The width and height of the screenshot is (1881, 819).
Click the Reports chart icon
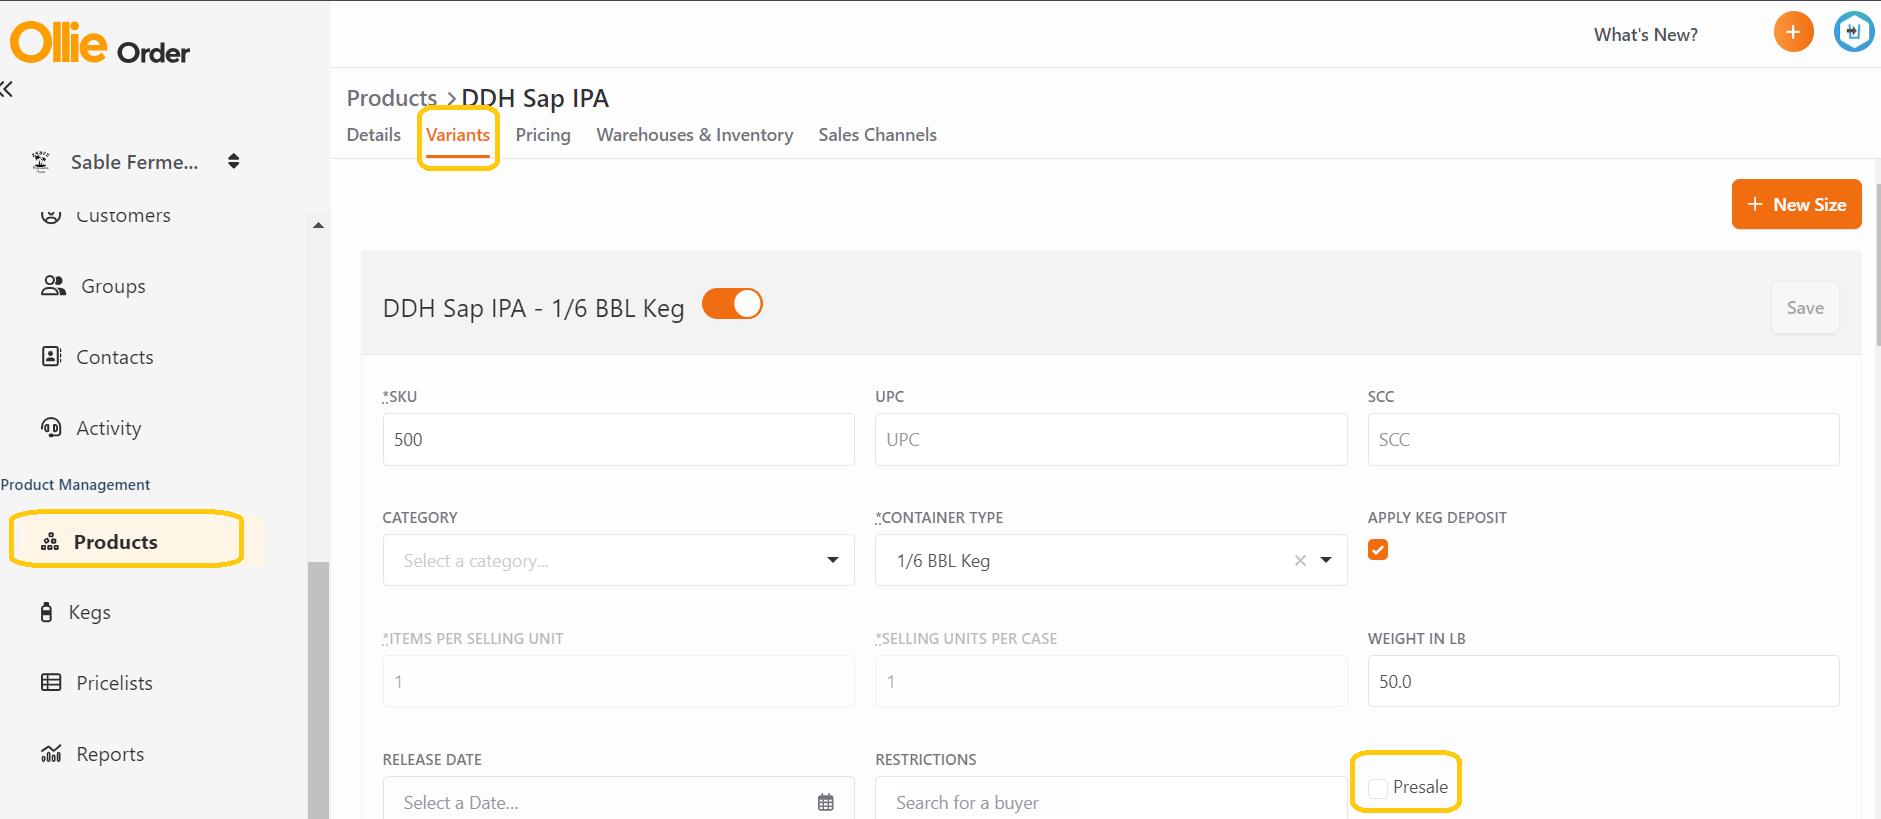pyautogui.click(x=51, y=753)
